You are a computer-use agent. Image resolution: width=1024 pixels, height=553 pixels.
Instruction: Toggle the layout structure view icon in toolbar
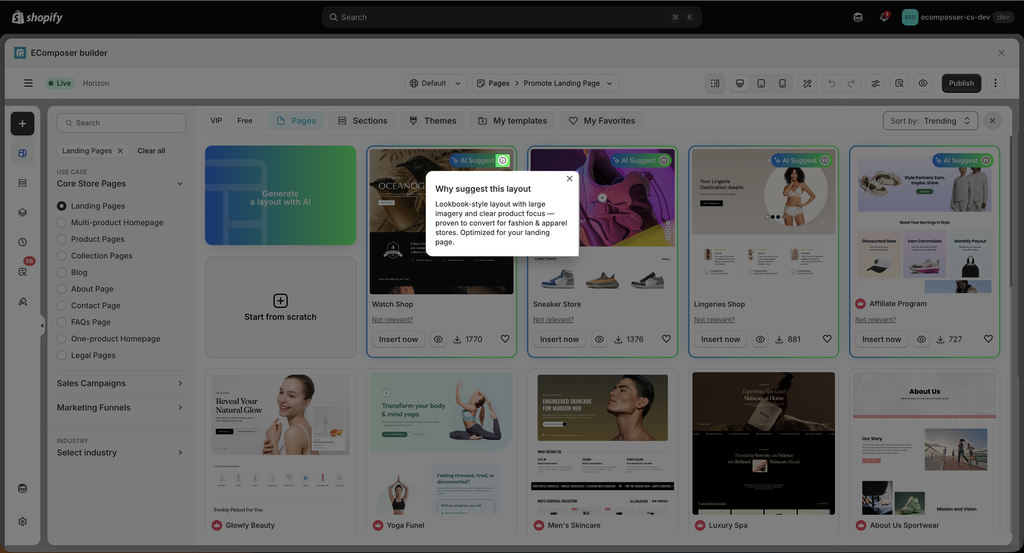coord(715,83)
